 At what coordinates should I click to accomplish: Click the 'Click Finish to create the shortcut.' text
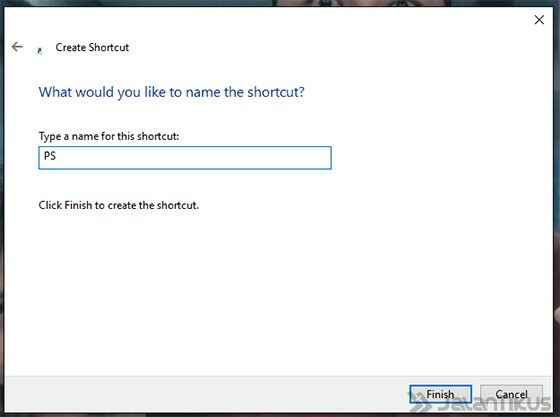(x=119, y=205)
